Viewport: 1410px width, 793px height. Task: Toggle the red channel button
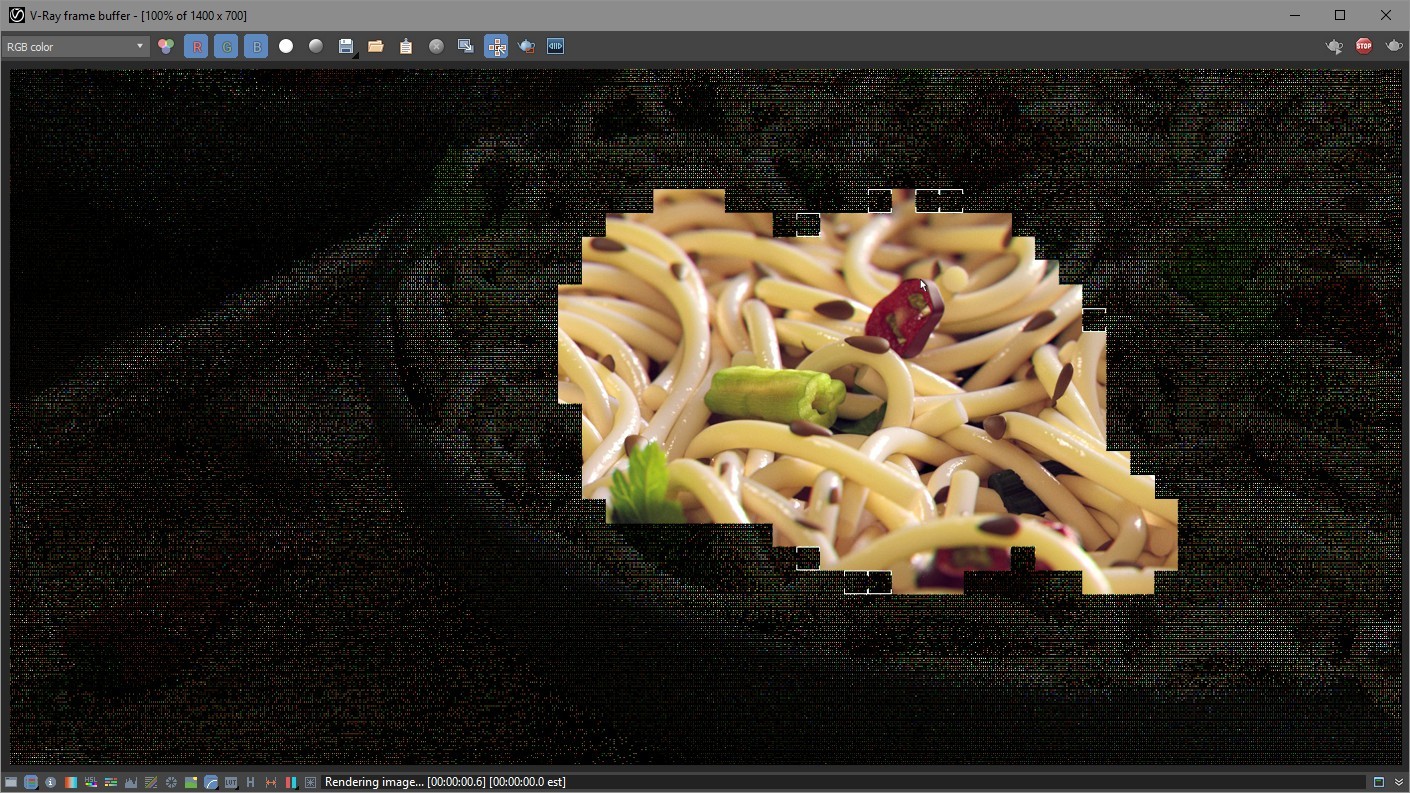(196, 47)
